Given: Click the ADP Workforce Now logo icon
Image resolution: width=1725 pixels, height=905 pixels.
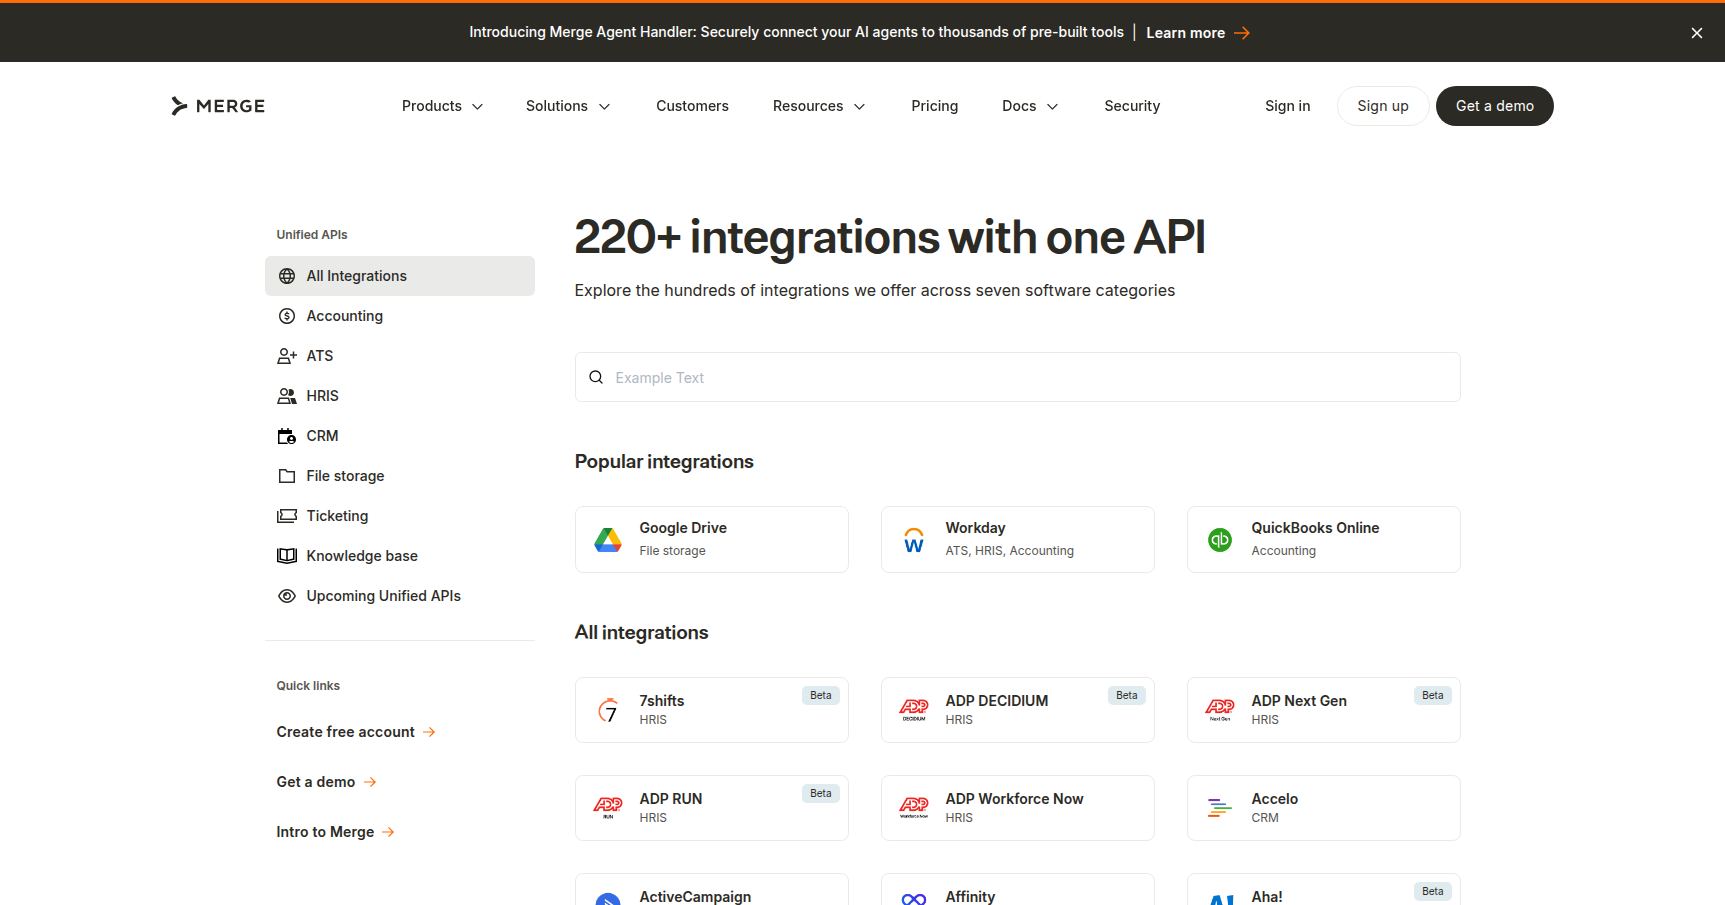Looking at the screenshot, I should (914, 808).
